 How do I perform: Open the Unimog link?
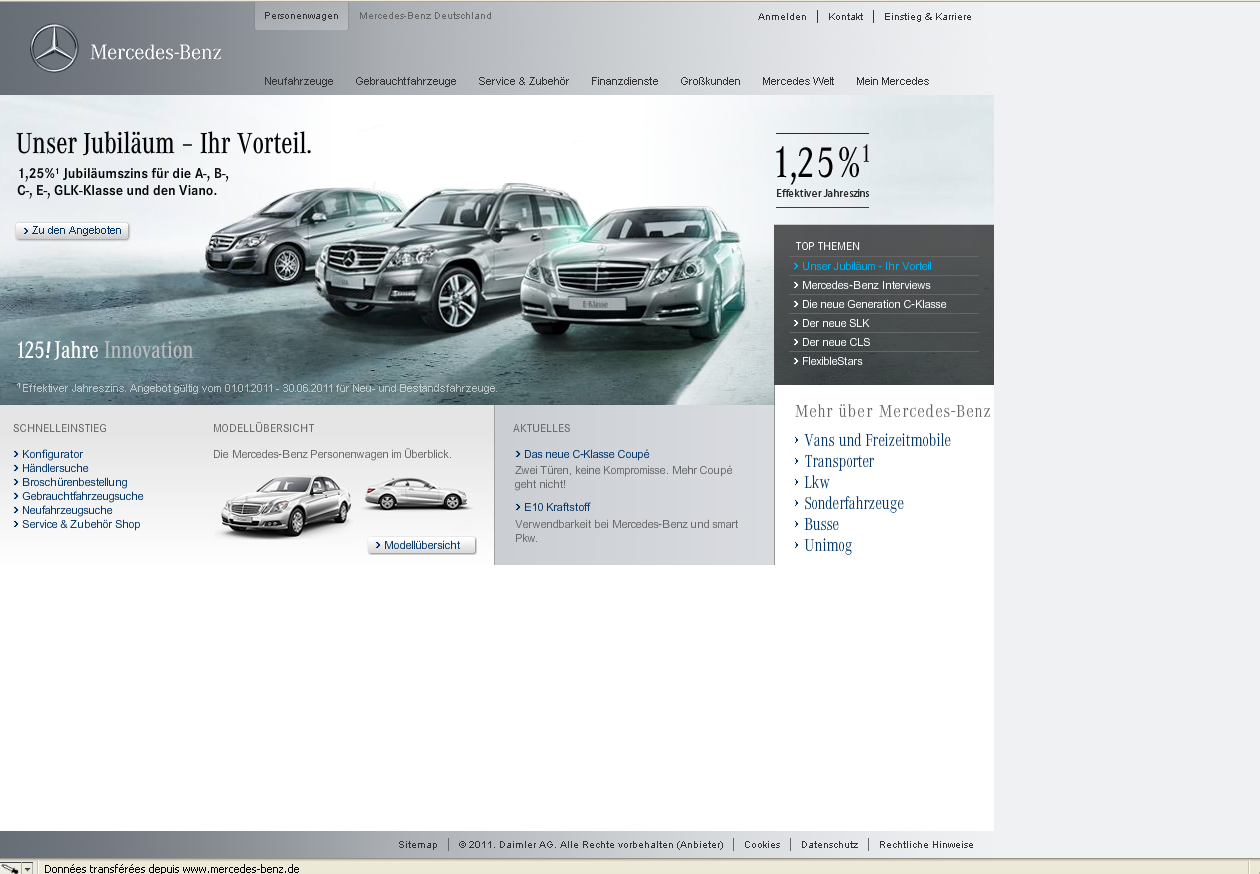click(823, 545)
